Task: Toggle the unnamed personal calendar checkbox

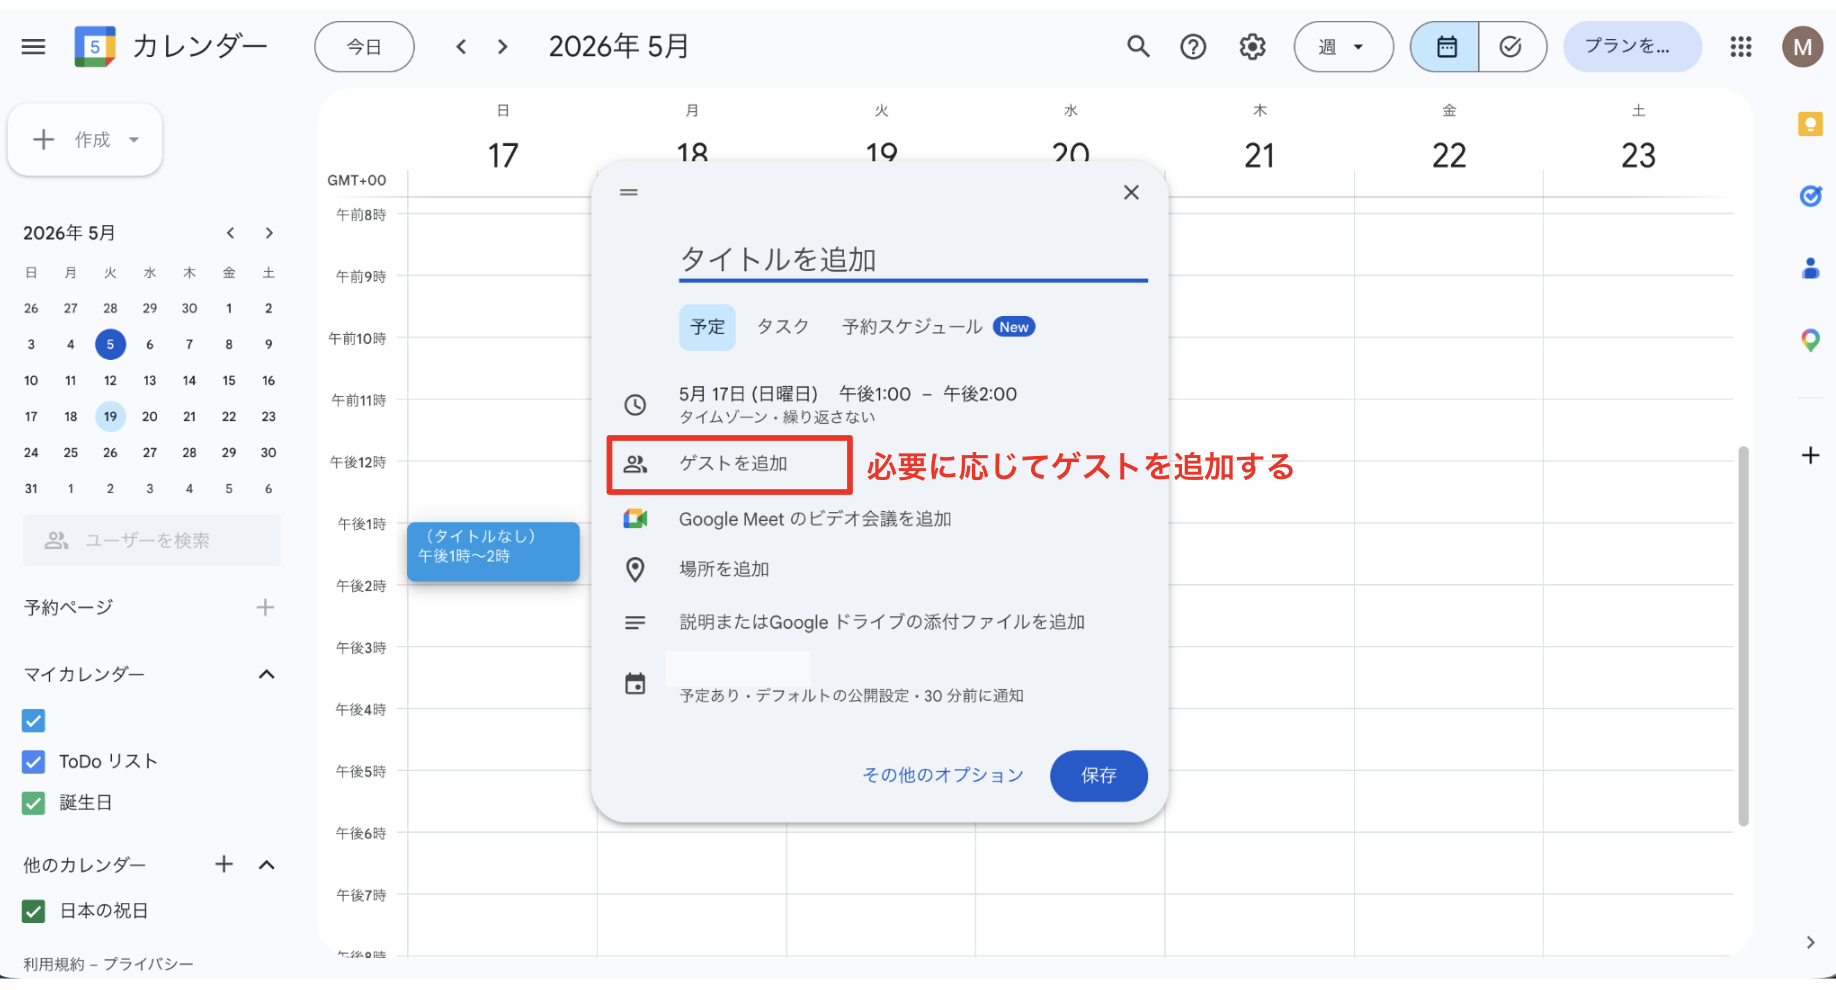Action: tap(33, 720)
